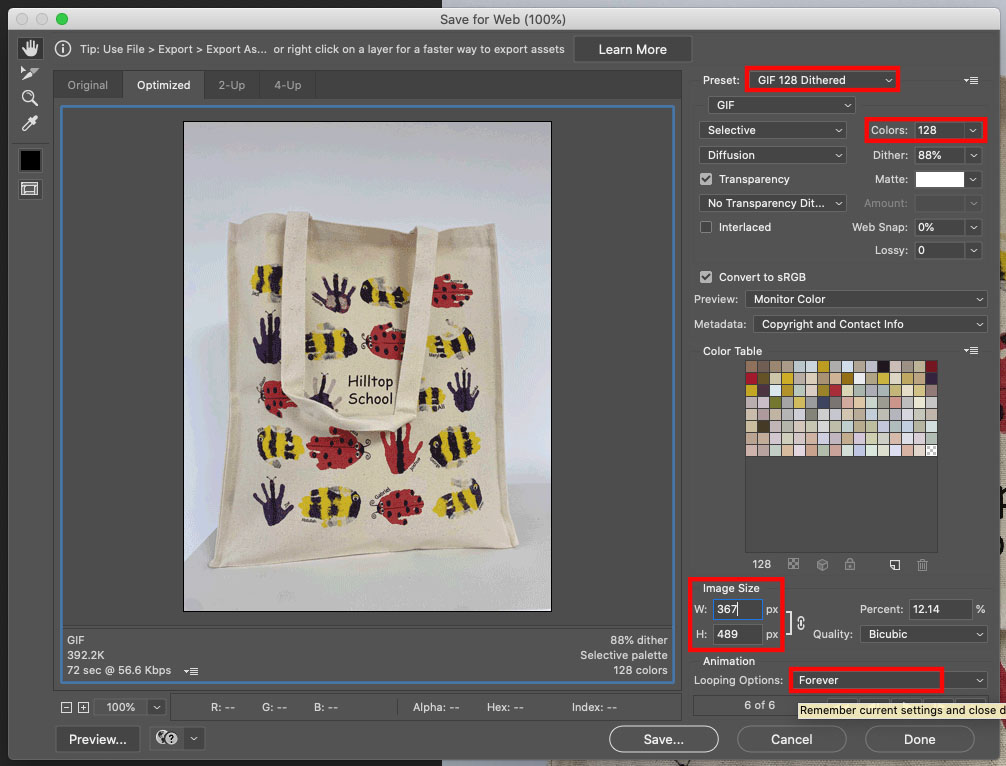Viewport: 1006px width, 766px height.
Task: Open the Quality Bicubic dropdown
Action: 922,634
